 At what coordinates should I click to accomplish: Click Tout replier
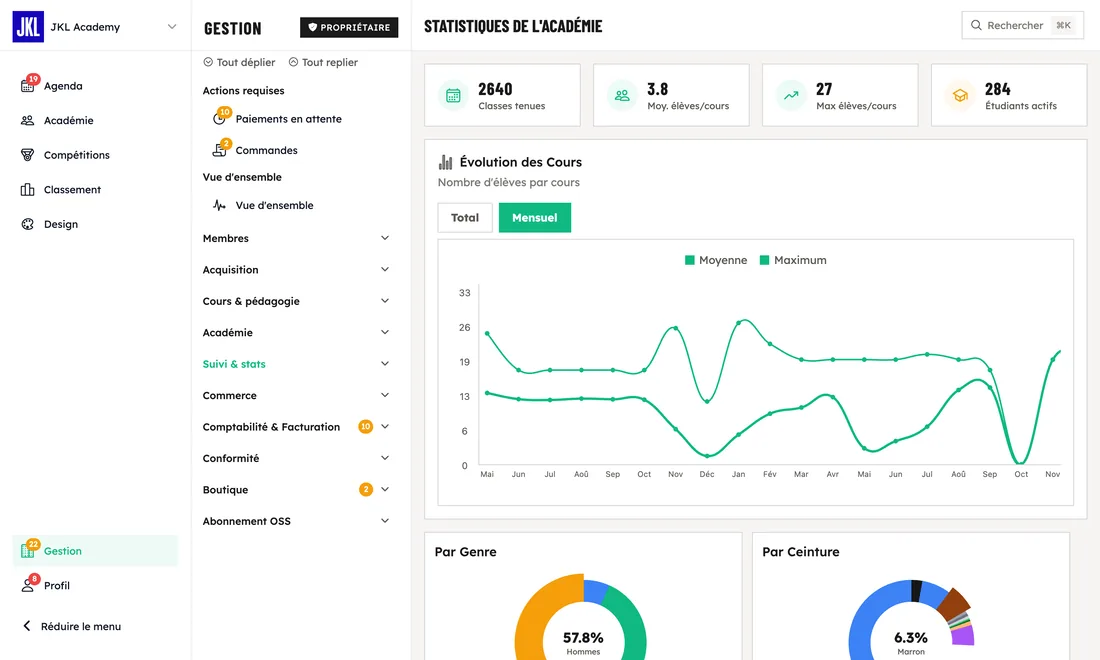[x=323, y=62]
